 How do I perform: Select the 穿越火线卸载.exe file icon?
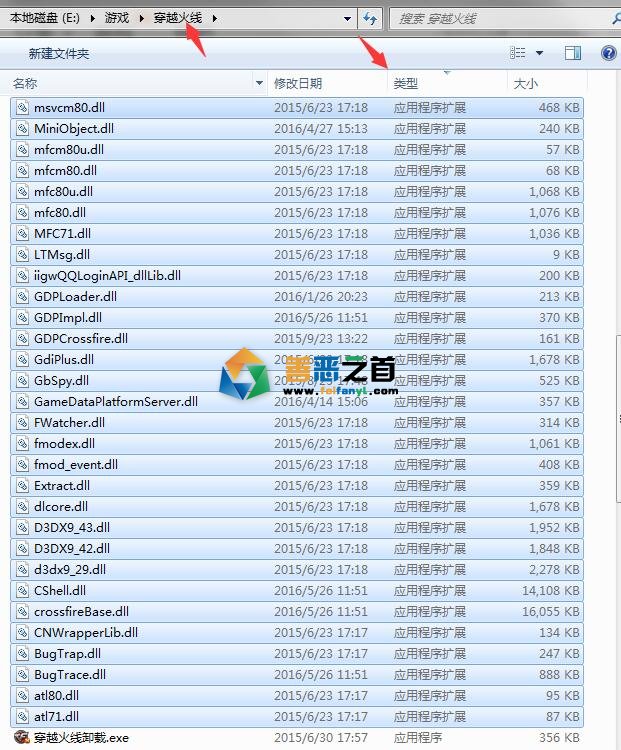22,738
